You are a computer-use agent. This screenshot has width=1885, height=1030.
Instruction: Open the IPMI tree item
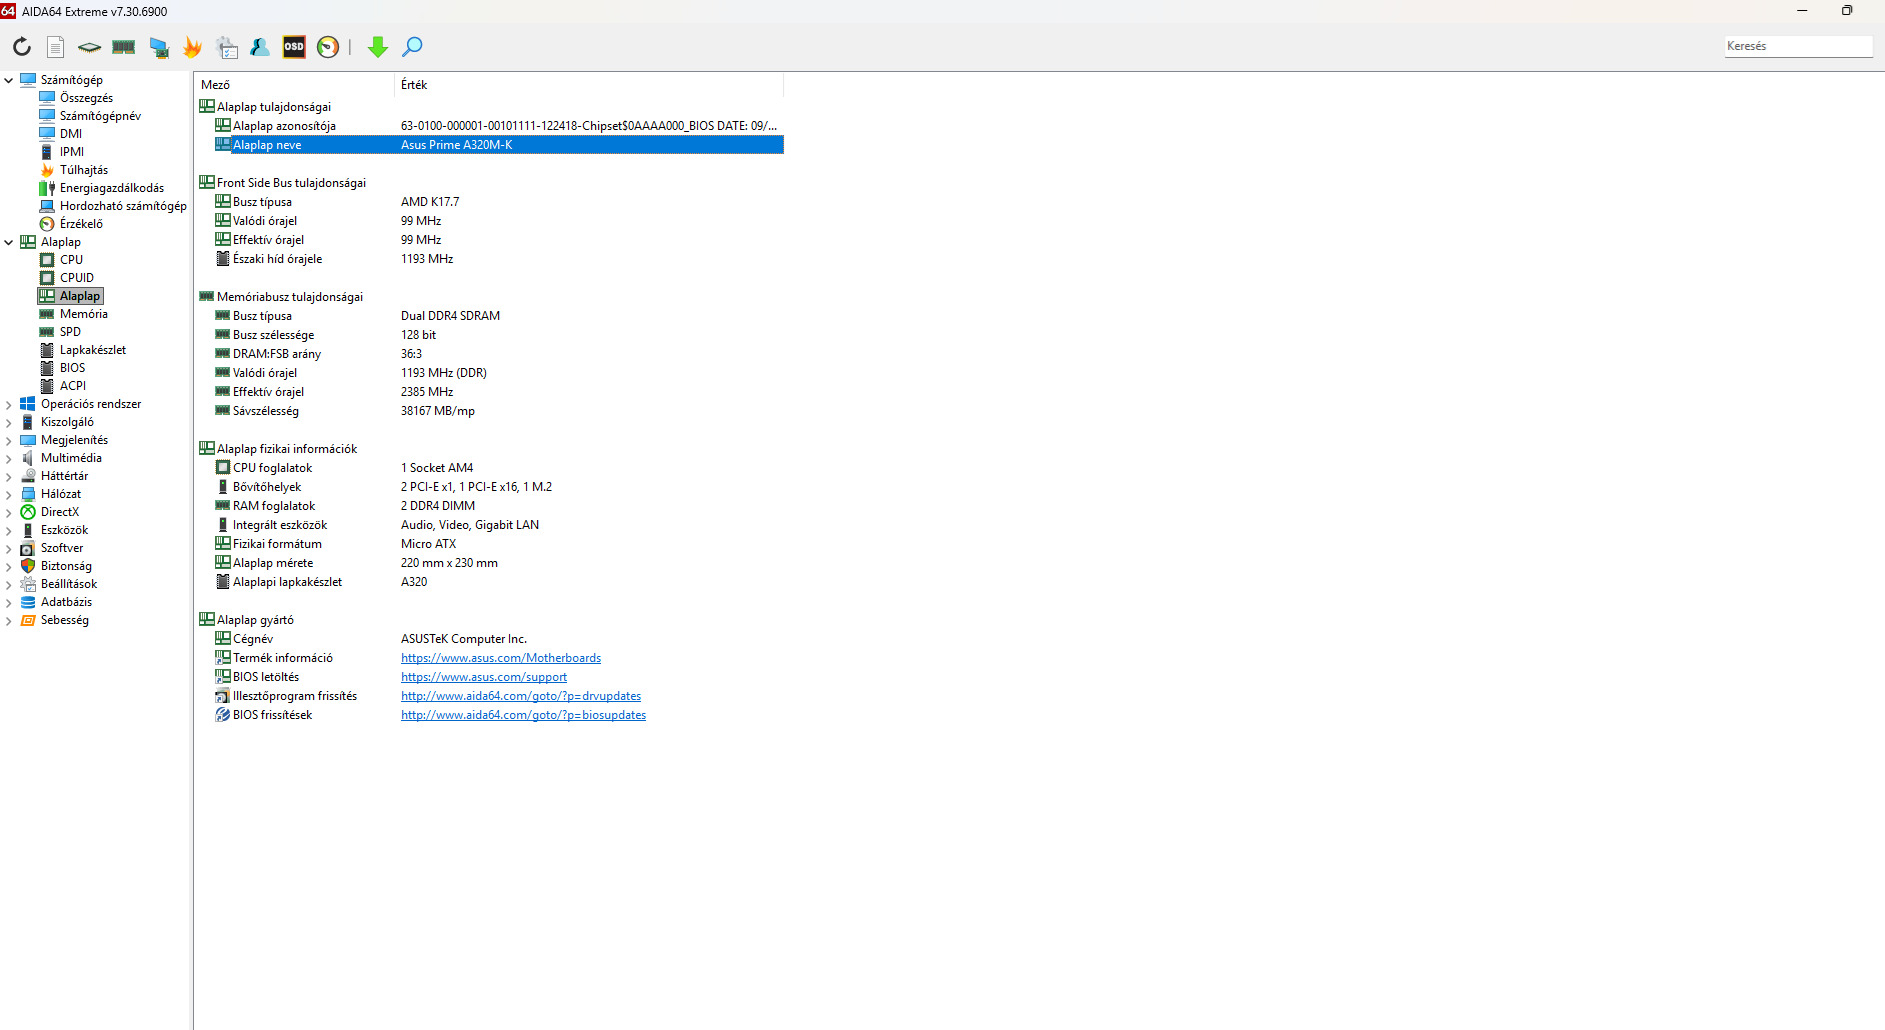pyautogui.click(x=72, y=152)
